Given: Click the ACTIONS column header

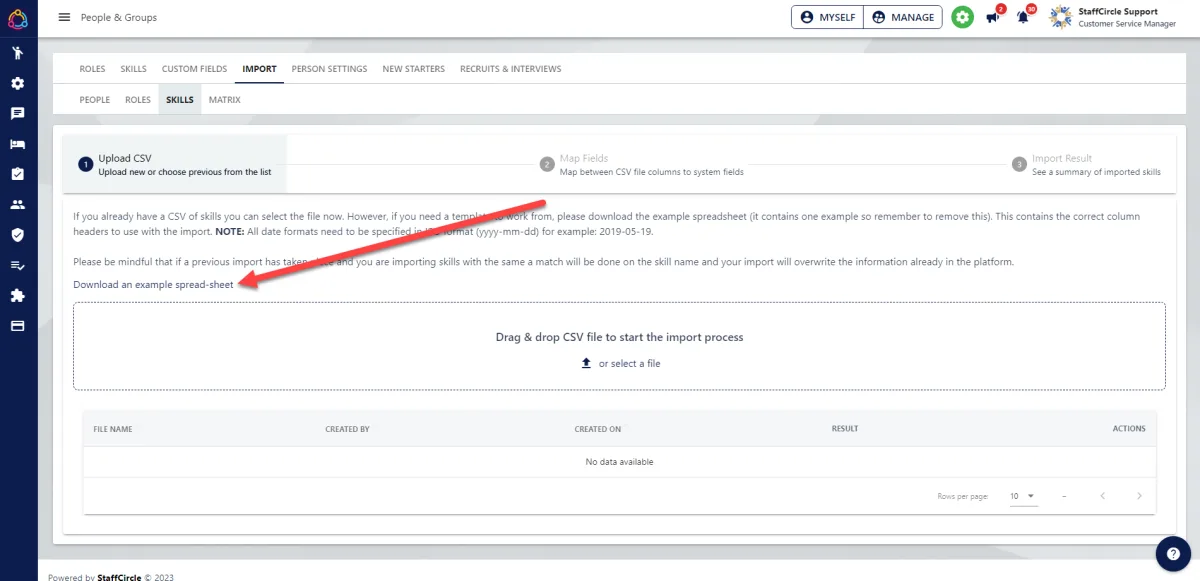Looking at the screenshot, I should 1129,429.
